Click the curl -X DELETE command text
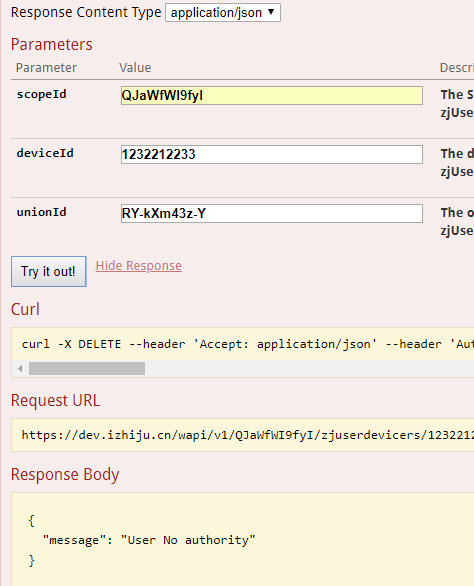The image size is (474, 586). point(247,344)
